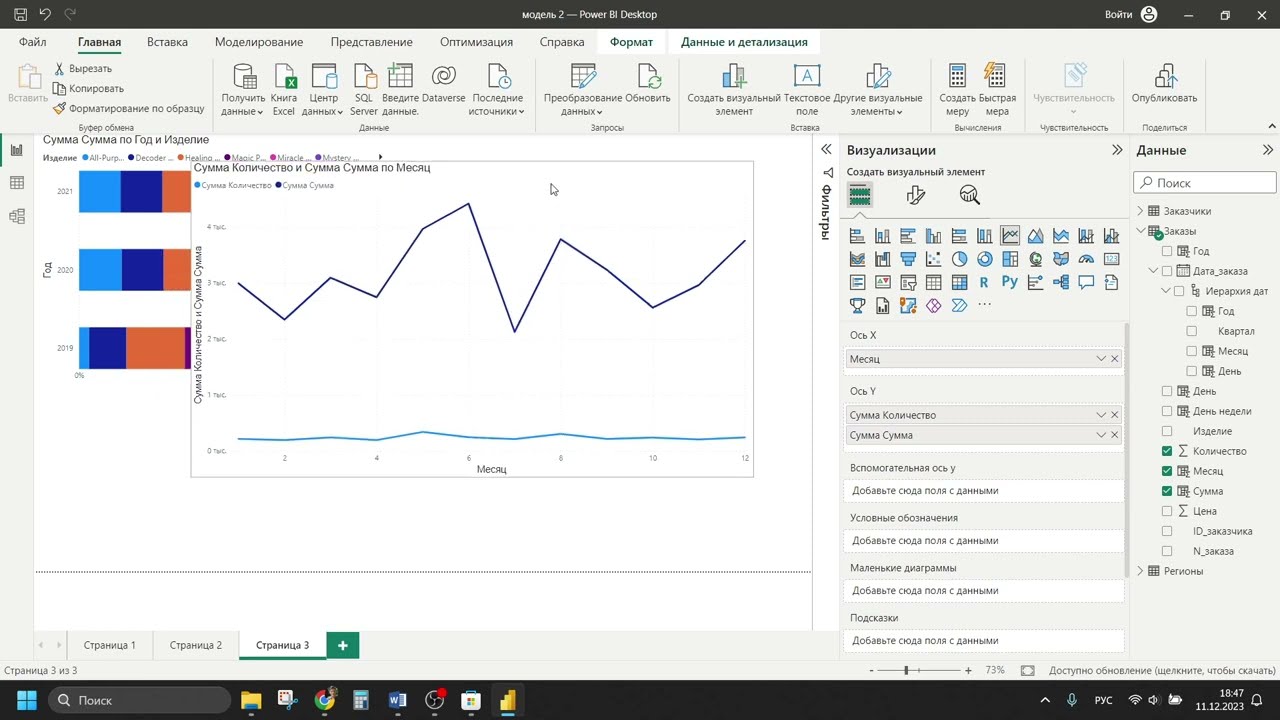
Task: Switch to table view in left sidebar
Action: point(16,183)
